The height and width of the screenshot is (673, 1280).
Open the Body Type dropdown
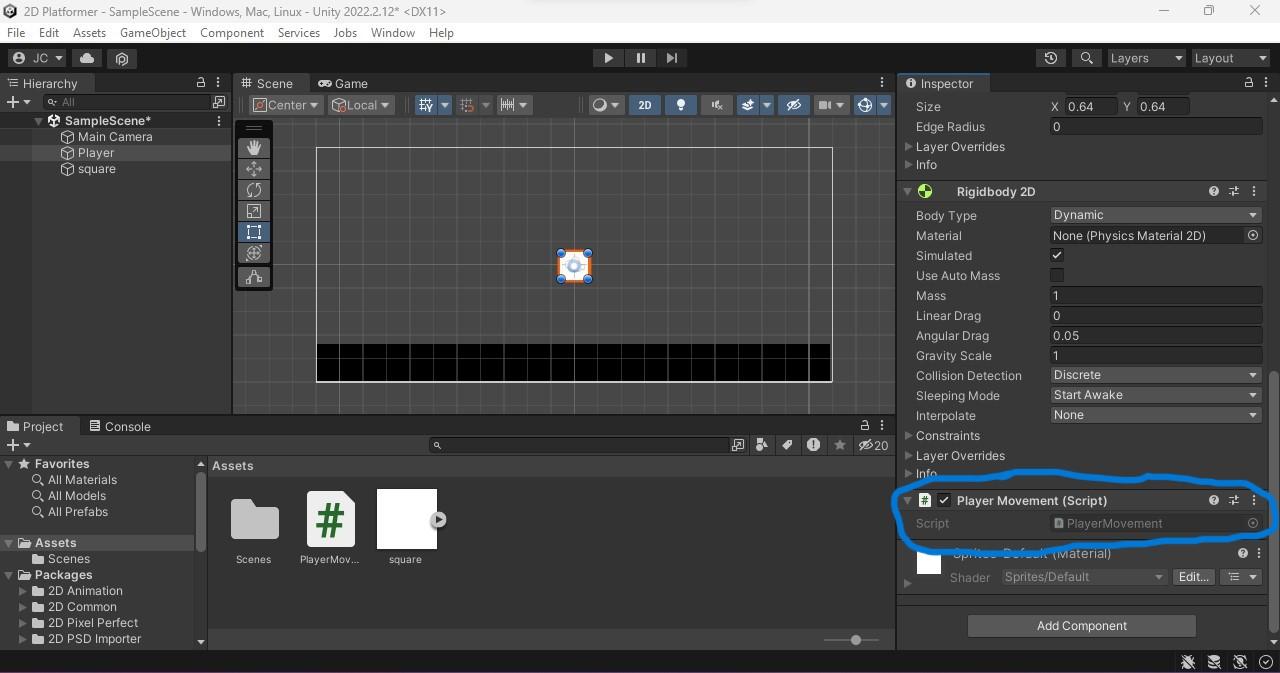pos(1155,214)
